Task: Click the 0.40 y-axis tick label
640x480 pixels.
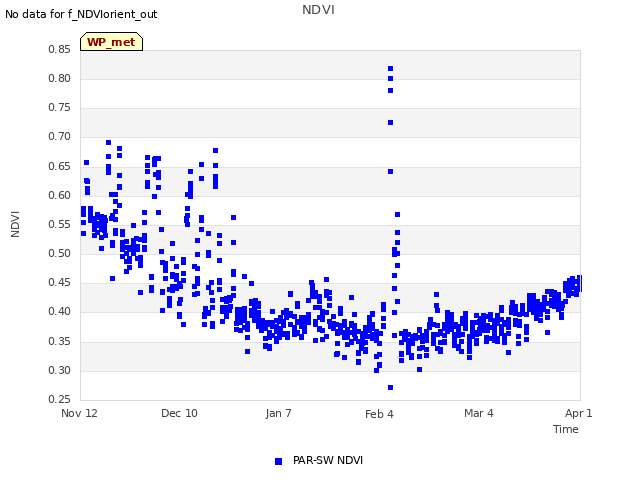Action: pyautogui.click(x=59, y=311)
